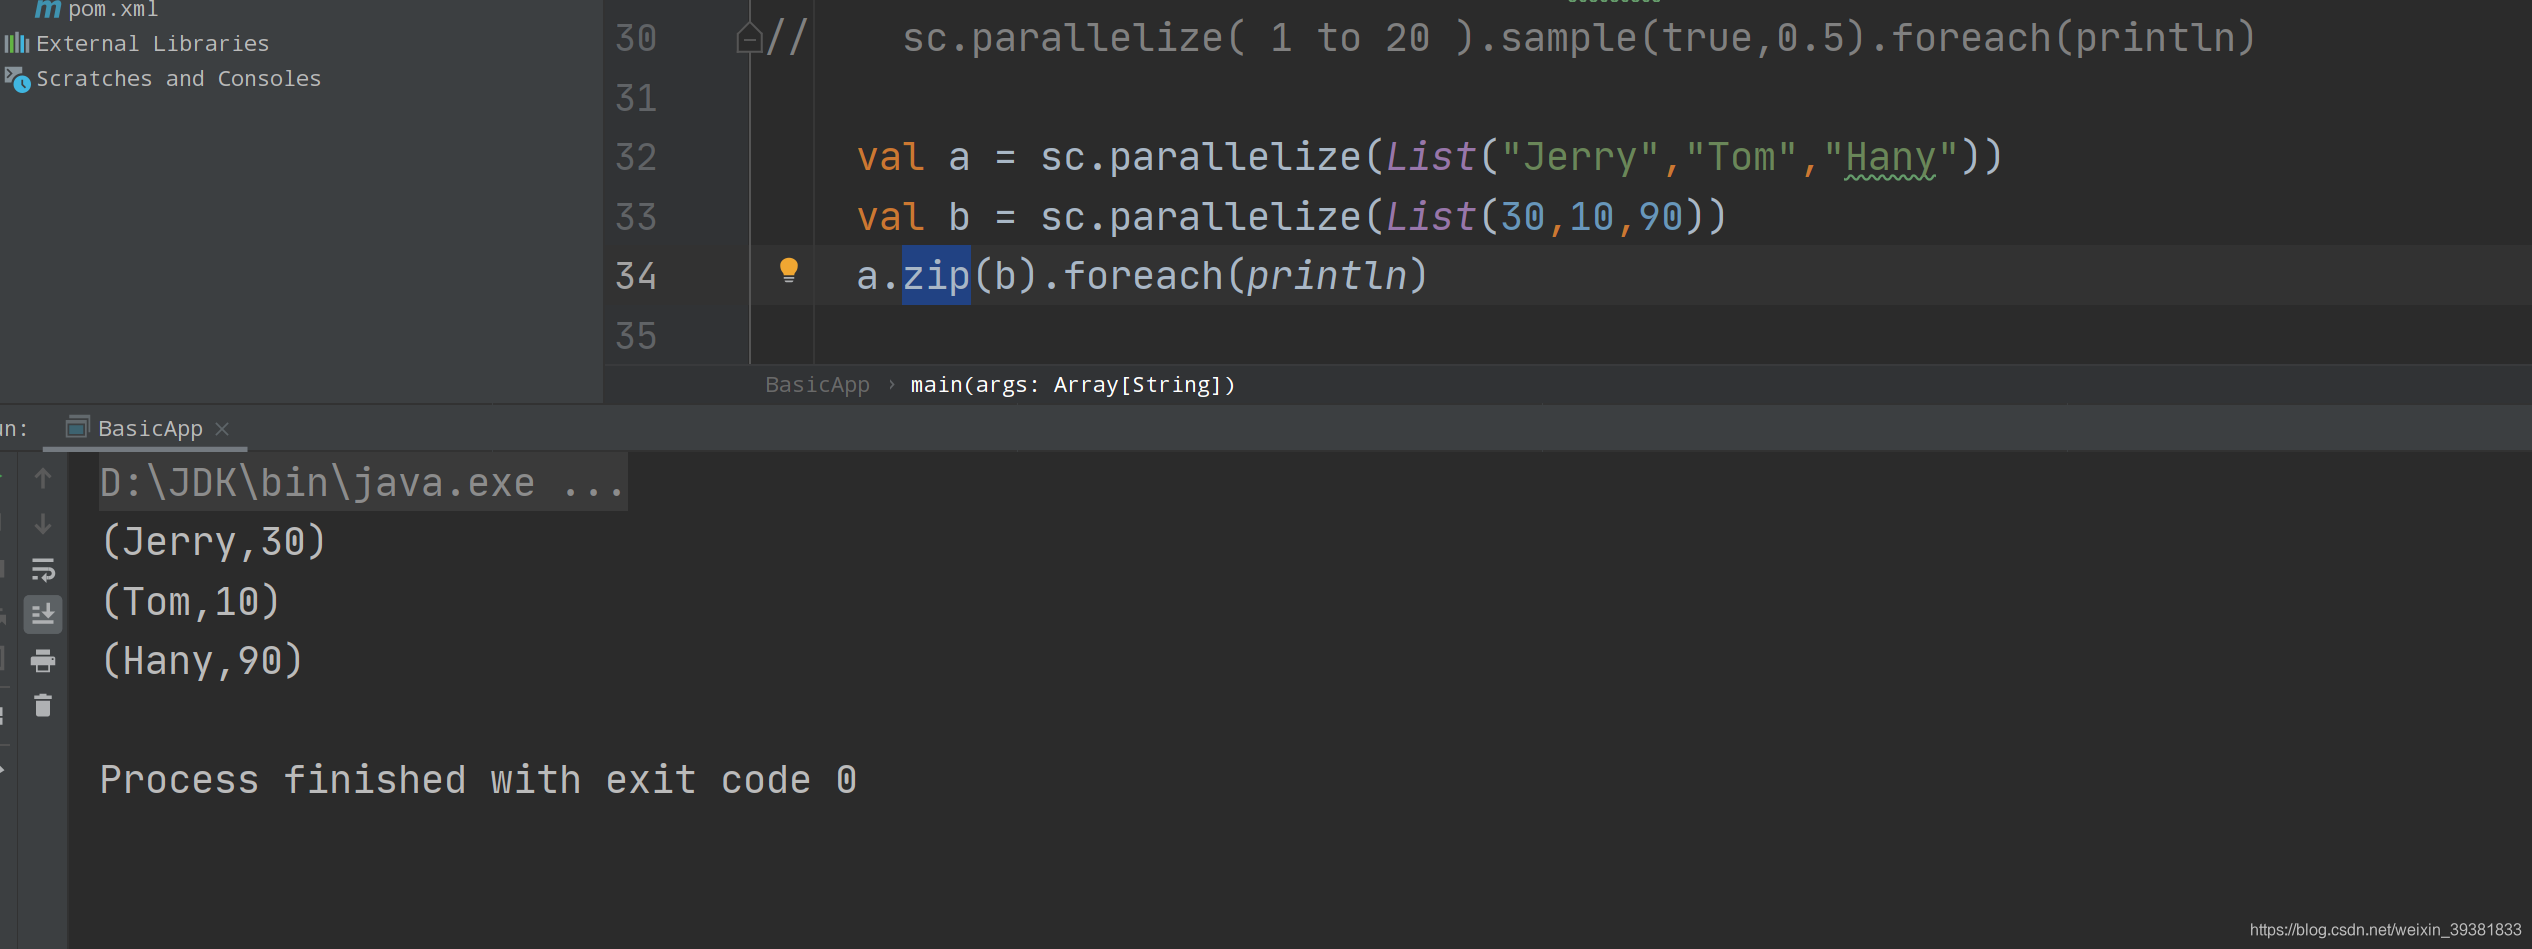Toggle soft-wrap in the console
Image resolution: width=2532 pixels, height=949 pixels.
point(43,570)
